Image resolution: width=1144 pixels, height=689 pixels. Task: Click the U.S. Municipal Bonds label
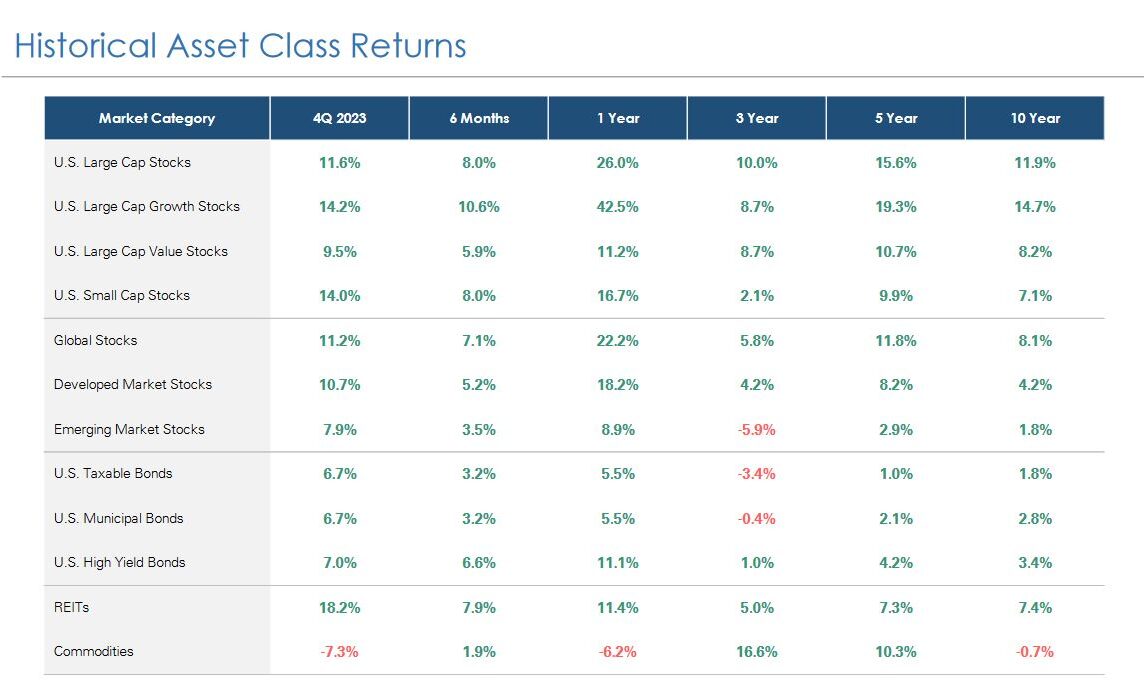click(x=119, y=518)
